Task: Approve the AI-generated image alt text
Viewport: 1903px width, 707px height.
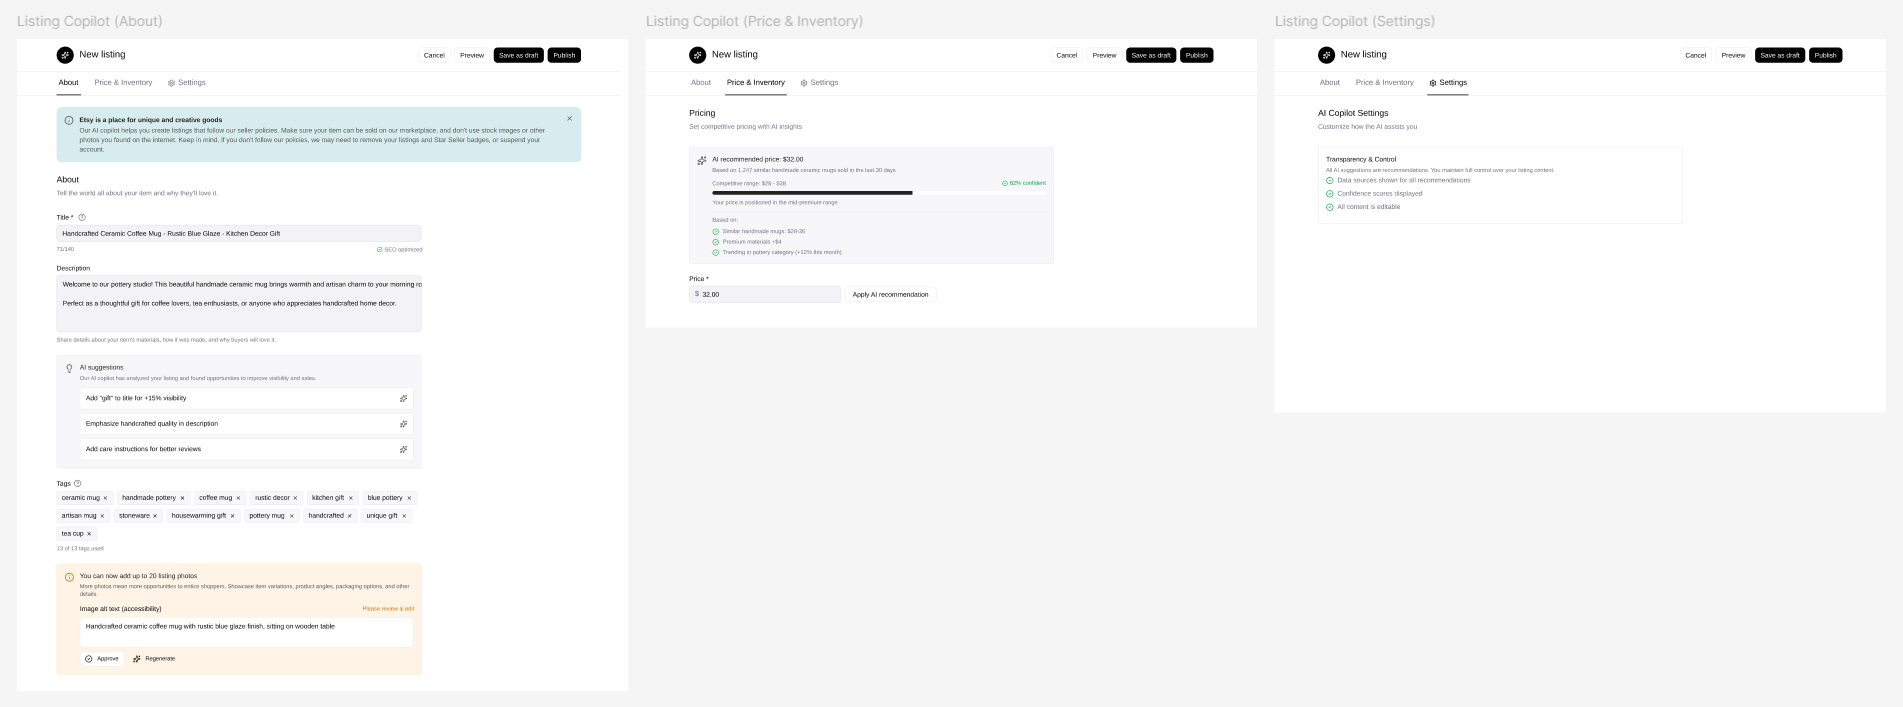Action: tap(101, 659)
